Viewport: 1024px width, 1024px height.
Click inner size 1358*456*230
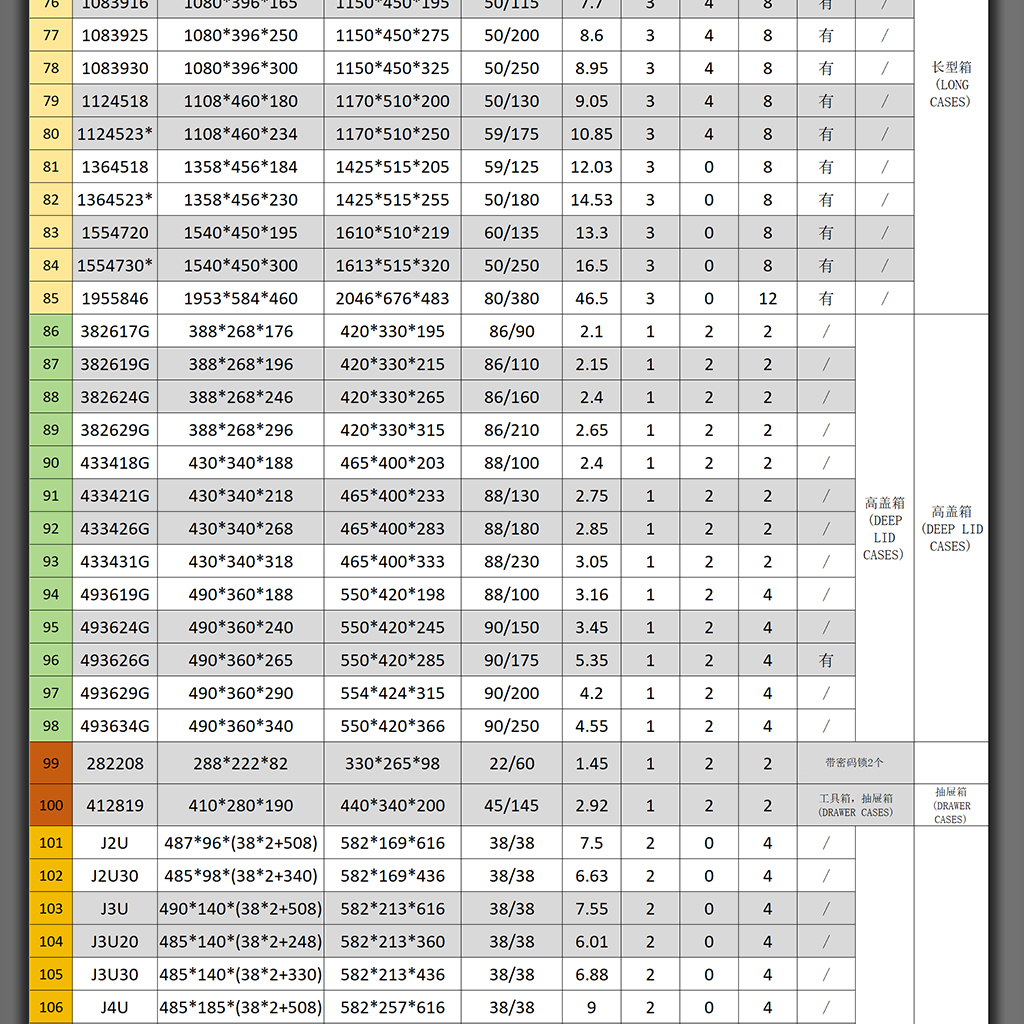point(240,200)
